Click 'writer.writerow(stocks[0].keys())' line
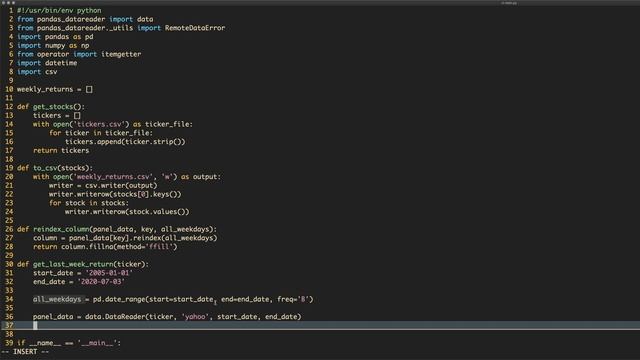This screenshot has height=360, width=640. pos(115,194)
